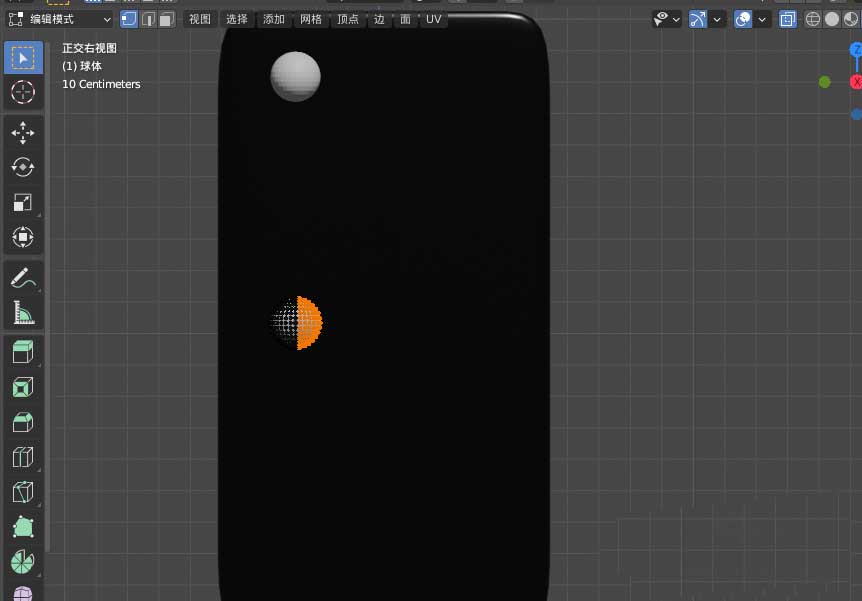Click the green Y axis gizmo dot
Viewport: 862px width, 601px height.
coord(825,82)
